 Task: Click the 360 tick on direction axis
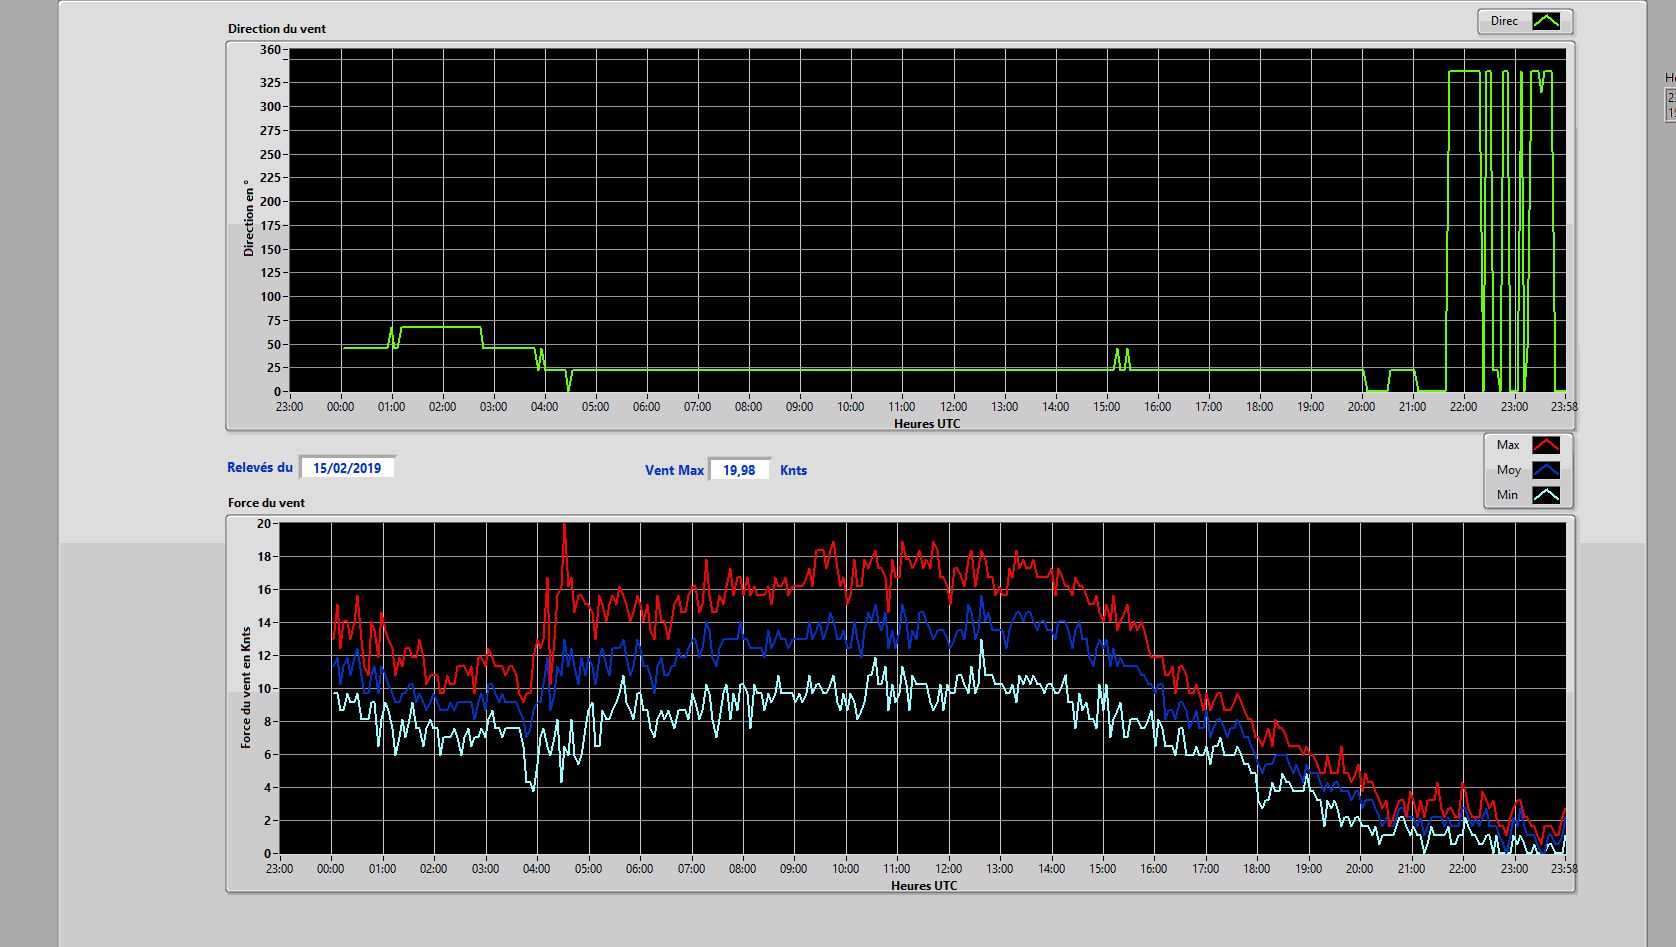pos(271,50)
